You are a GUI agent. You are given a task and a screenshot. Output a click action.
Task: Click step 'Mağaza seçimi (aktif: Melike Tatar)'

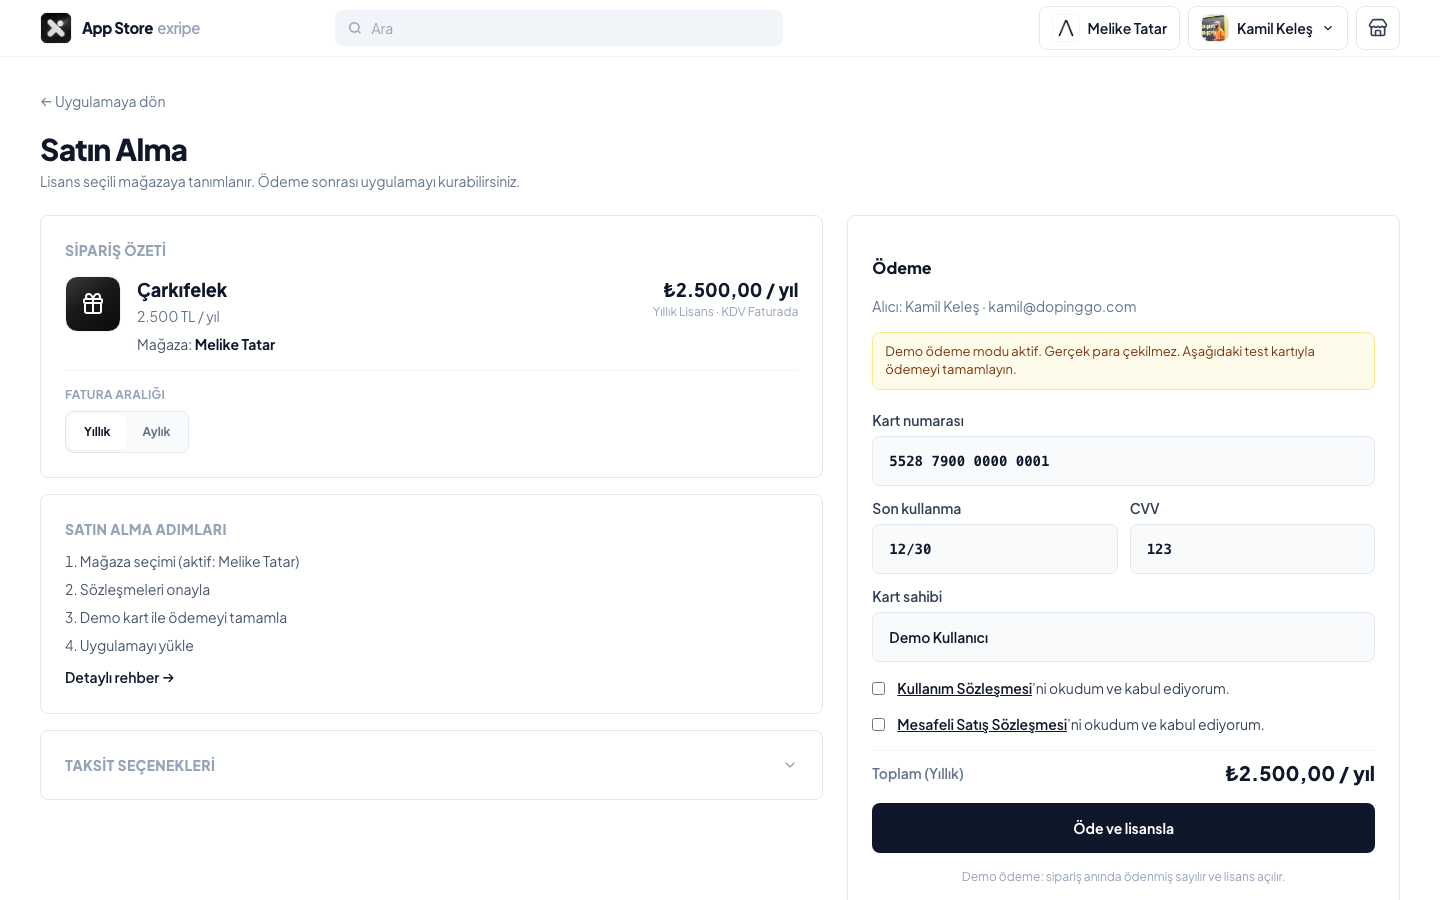click(183, 562)
